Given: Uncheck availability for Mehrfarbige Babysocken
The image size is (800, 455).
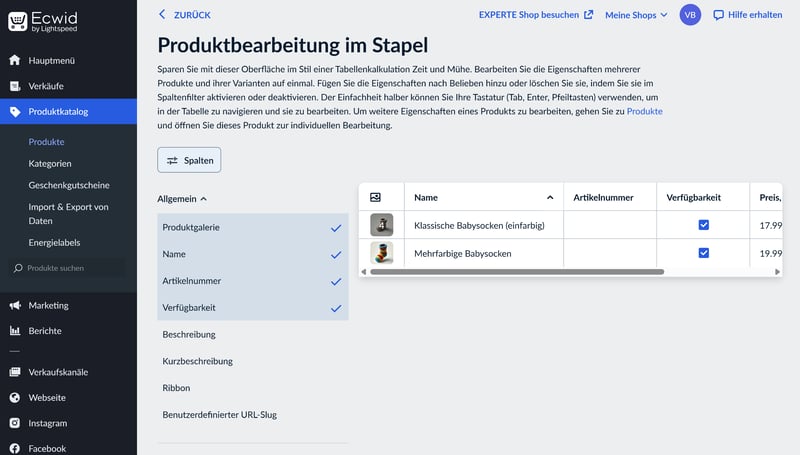Looking at the screenshot, I should pos(703,253).
